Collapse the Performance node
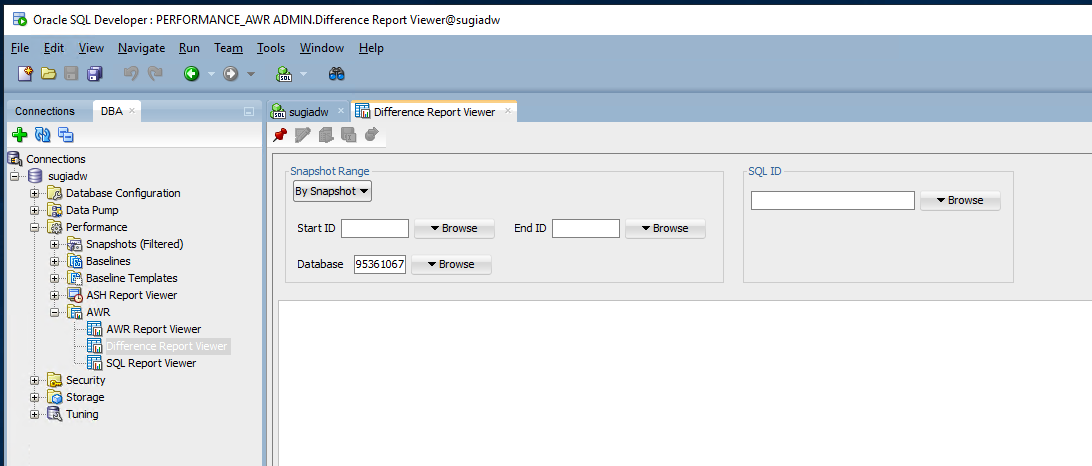The image size is (1092, 466). 34,227
